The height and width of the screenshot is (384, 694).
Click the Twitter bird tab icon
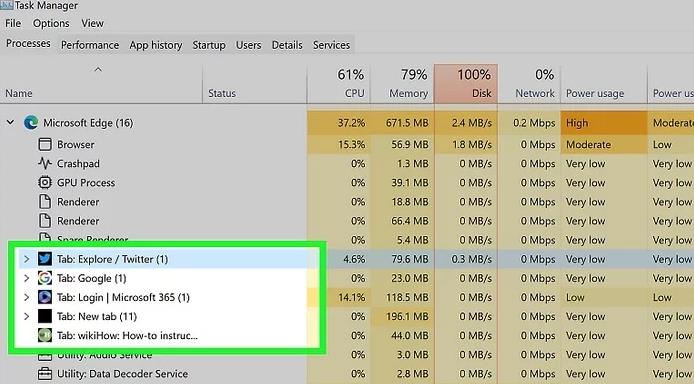[45, 259]
